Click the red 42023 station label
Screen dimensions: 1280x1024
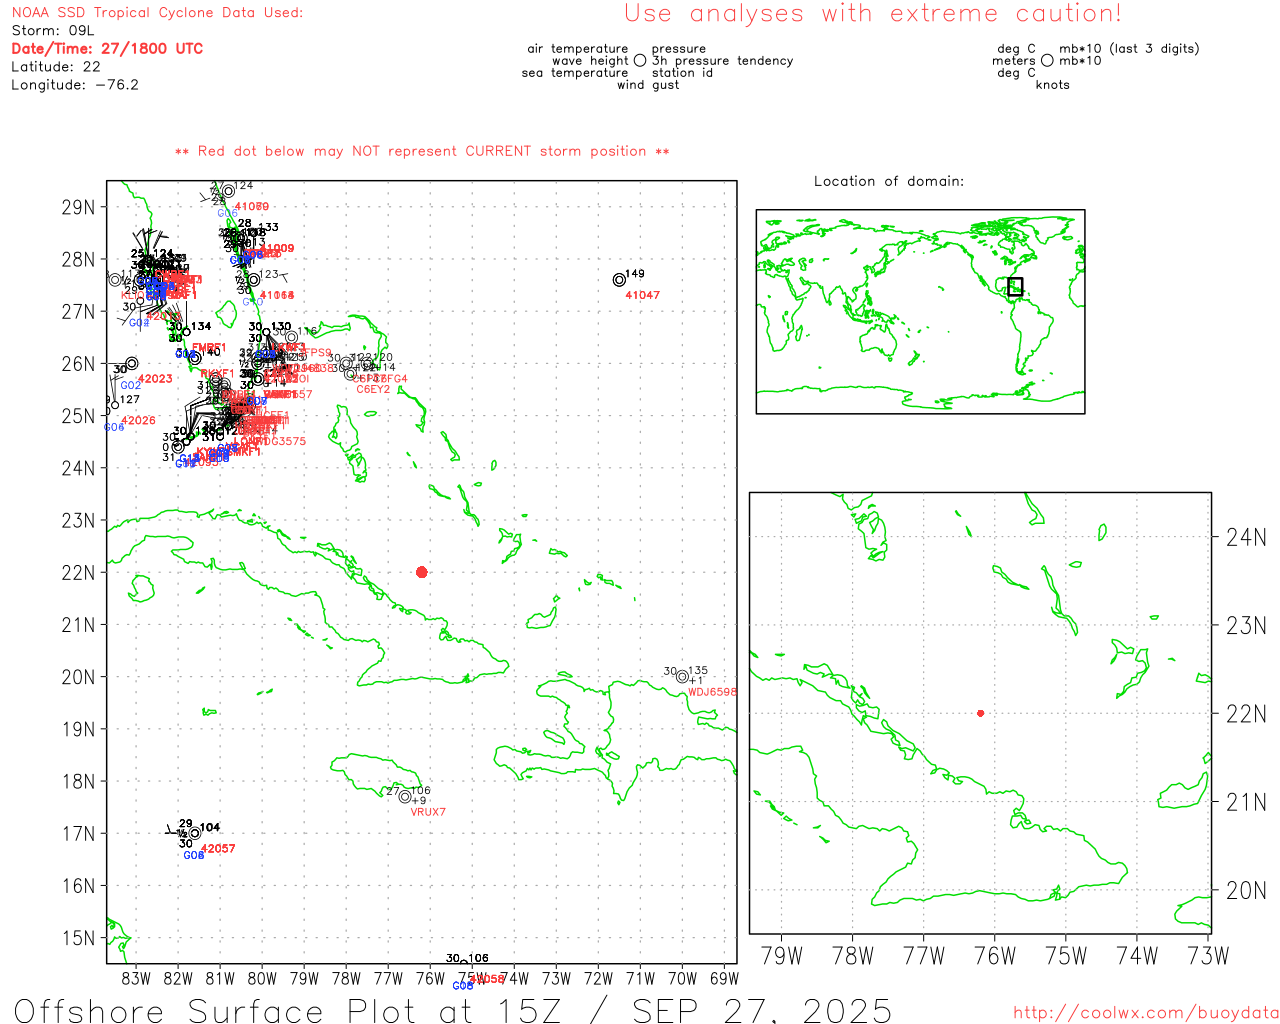point(155,379)
